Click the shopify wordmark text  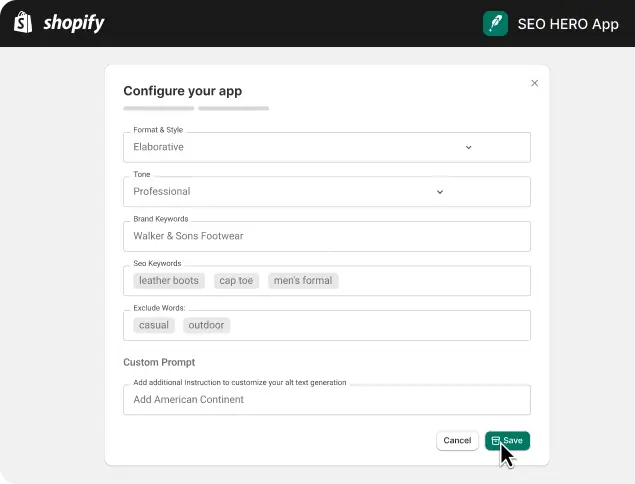tap(74, 23)
